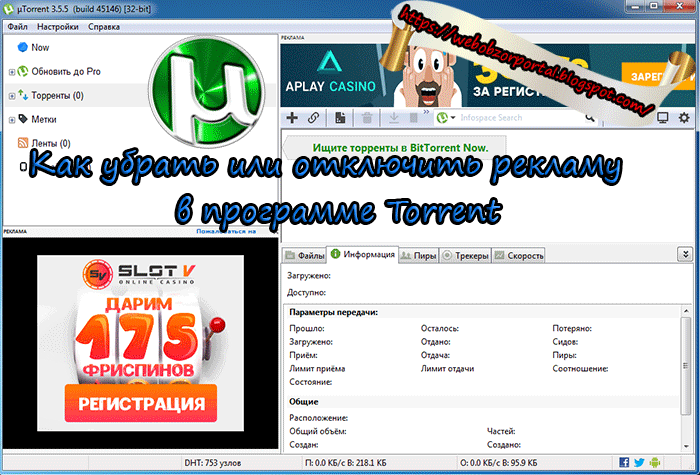Click the Ищите торренты в BitTorrent Now banner
The height and width of the screenshot is (475, 700).
point(396,148)
